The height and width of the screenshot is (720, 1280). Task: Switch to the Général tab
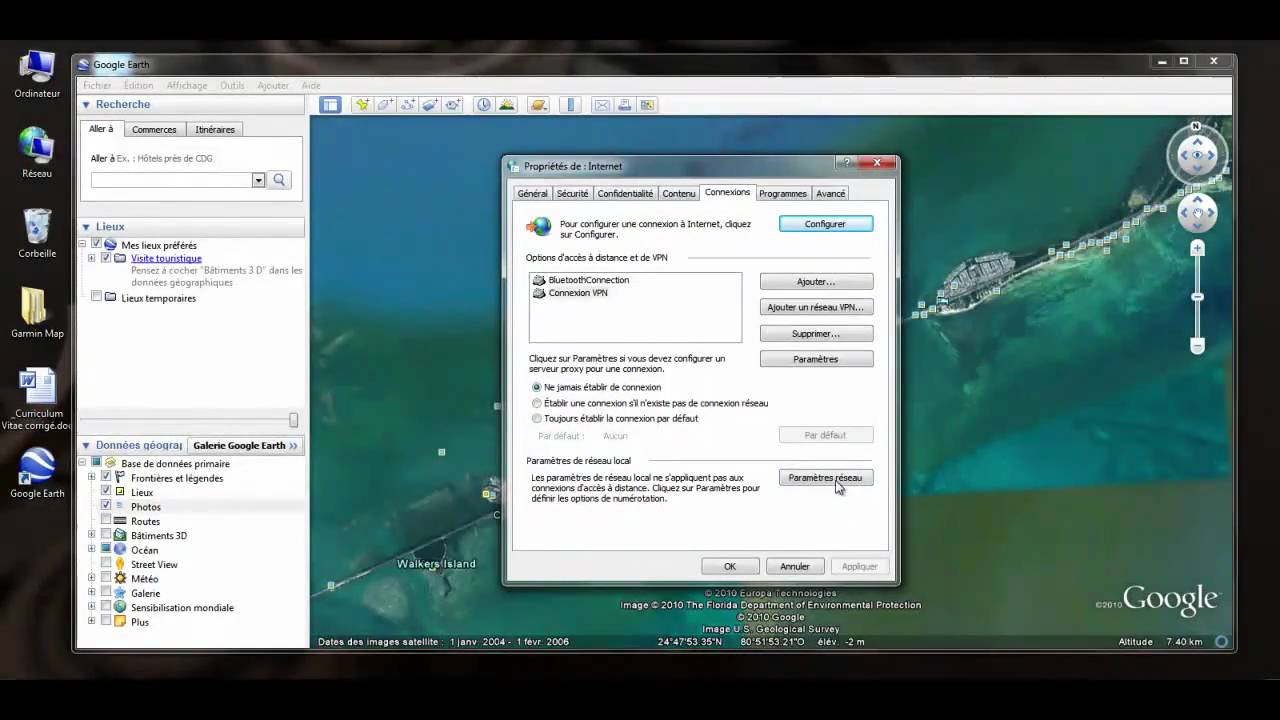532,193
